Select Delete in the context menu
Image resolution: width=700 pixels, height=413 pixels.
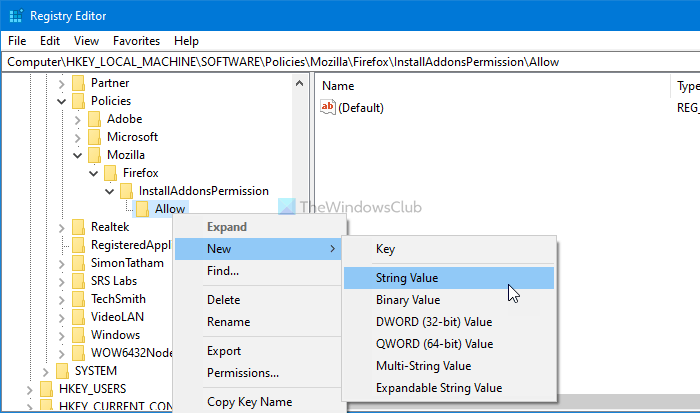point(258,300)
